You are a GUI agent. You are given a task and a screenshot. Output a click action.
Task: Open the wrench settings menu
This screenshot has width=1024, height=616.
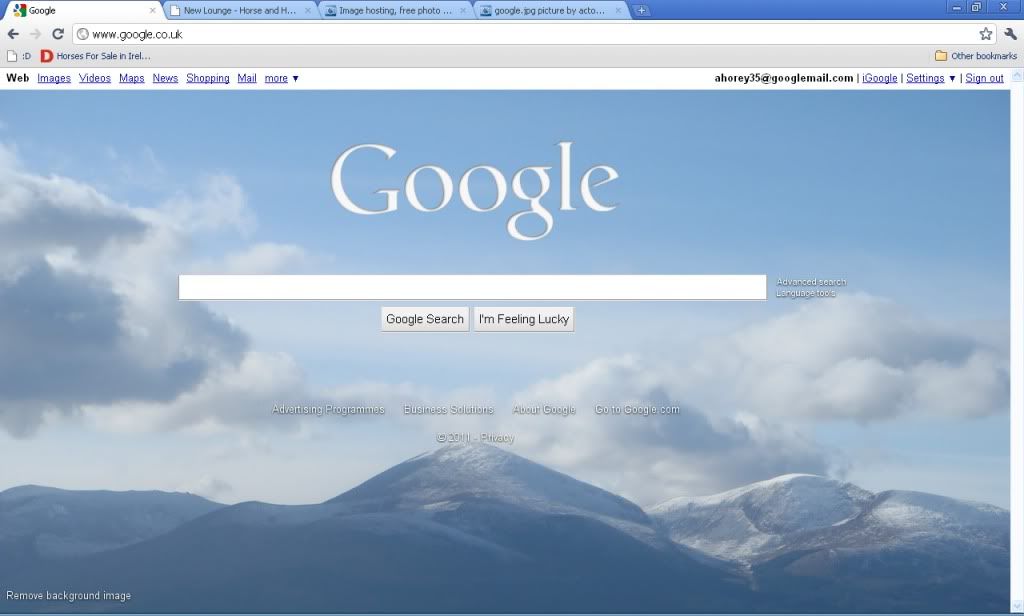point(1010,34)
